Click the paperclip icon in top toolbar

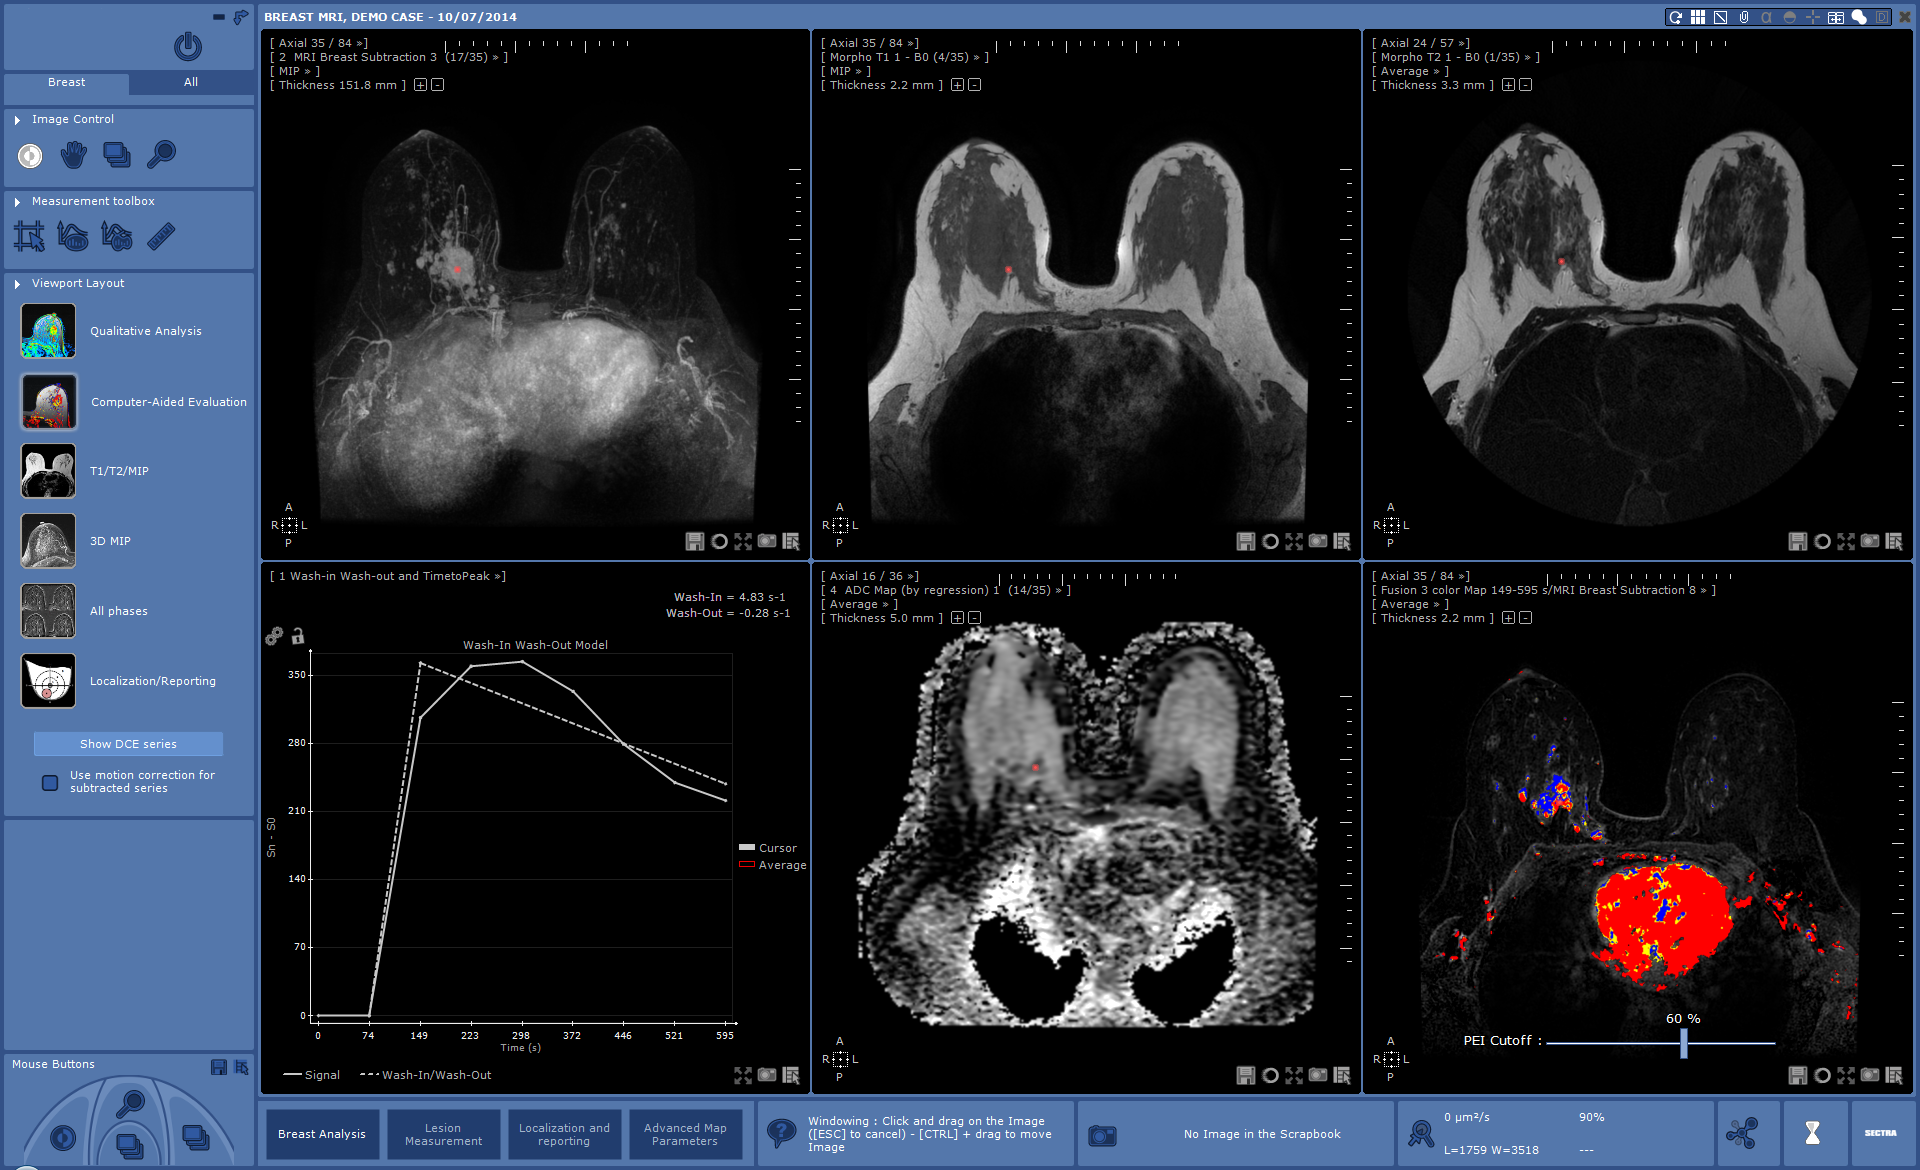tap(1744, 17)
